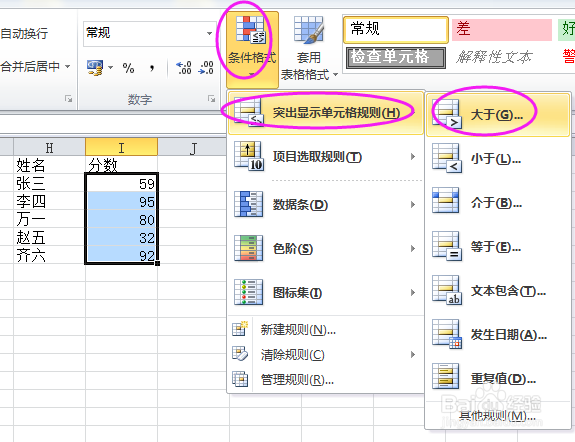Expand 项目选取规则 submenu arrow

tap(413, 157)
